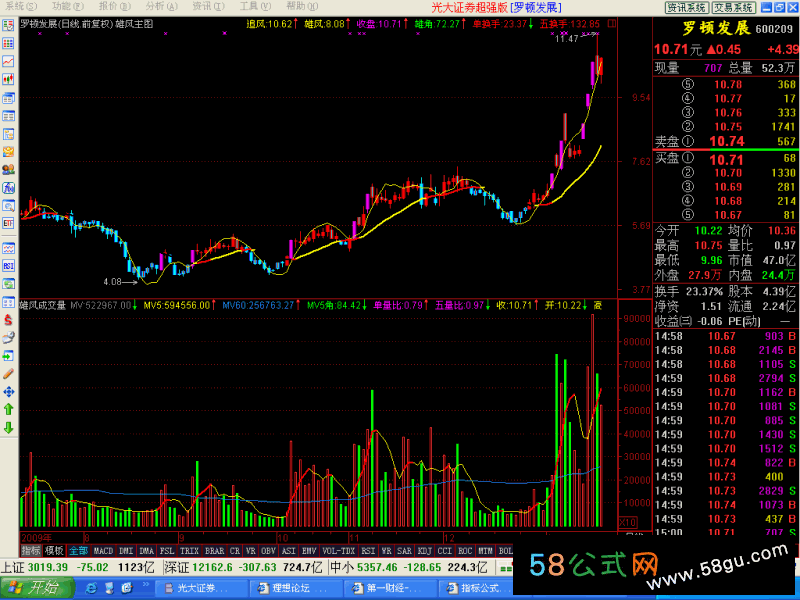Click the 上证 index value 3019.39
The image size is (800, 600).
(x=48, y=567)
